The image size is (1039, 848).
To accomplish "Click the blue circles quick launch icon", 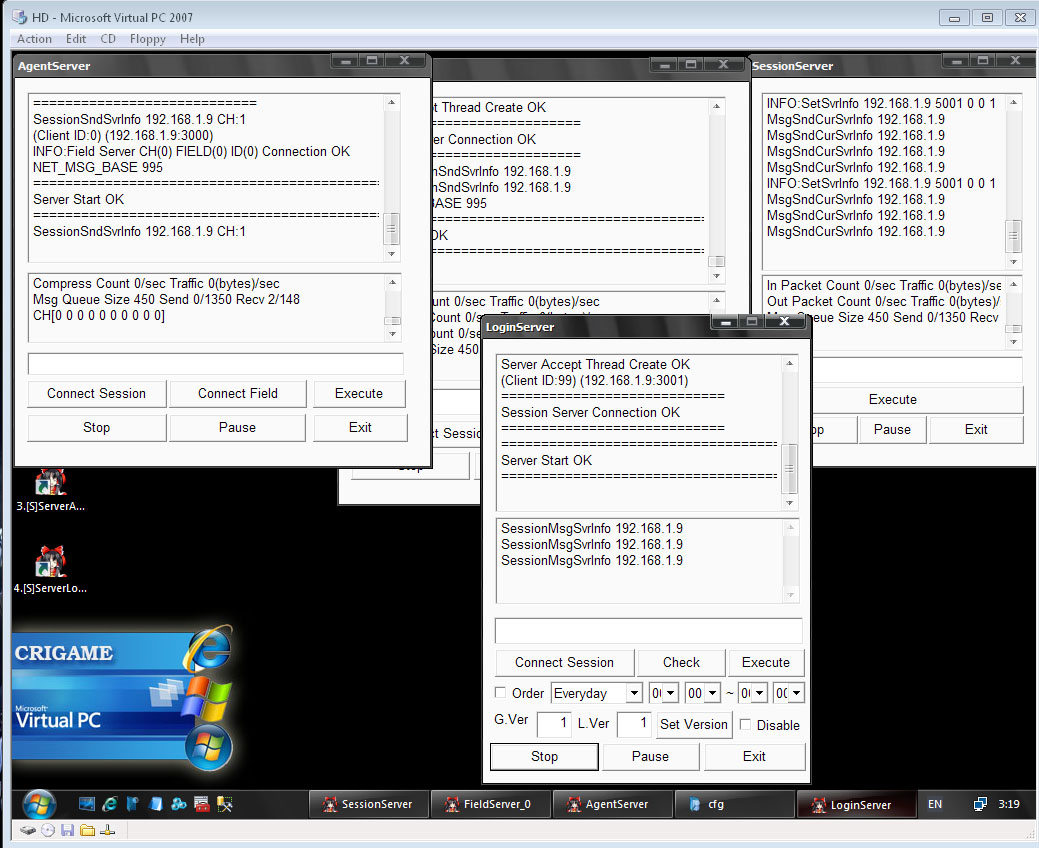I will 179,804.
